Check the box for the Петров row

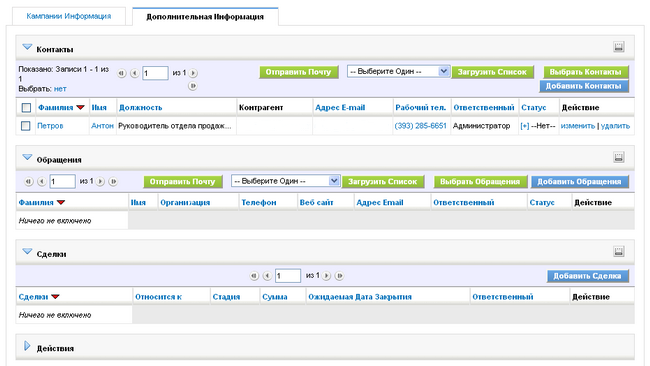click(26, 126)
